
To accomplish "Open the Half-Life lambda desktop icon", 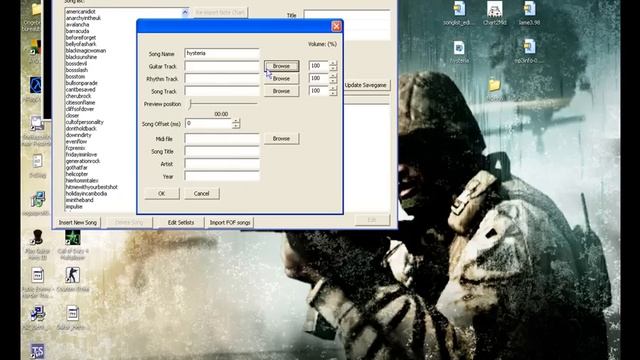I will [x=36, y=85].
